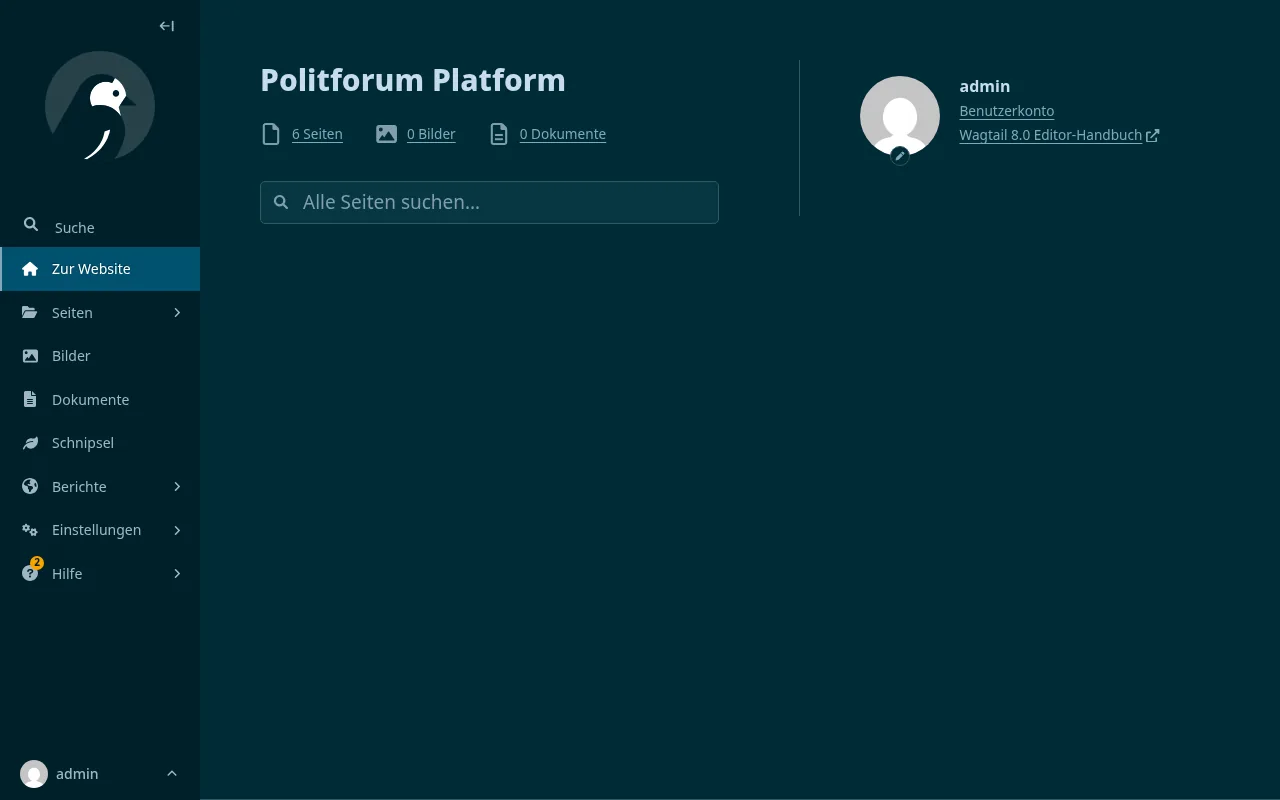
Task: Click the magnifier icon in the page search box
Action: pos(282,202)
